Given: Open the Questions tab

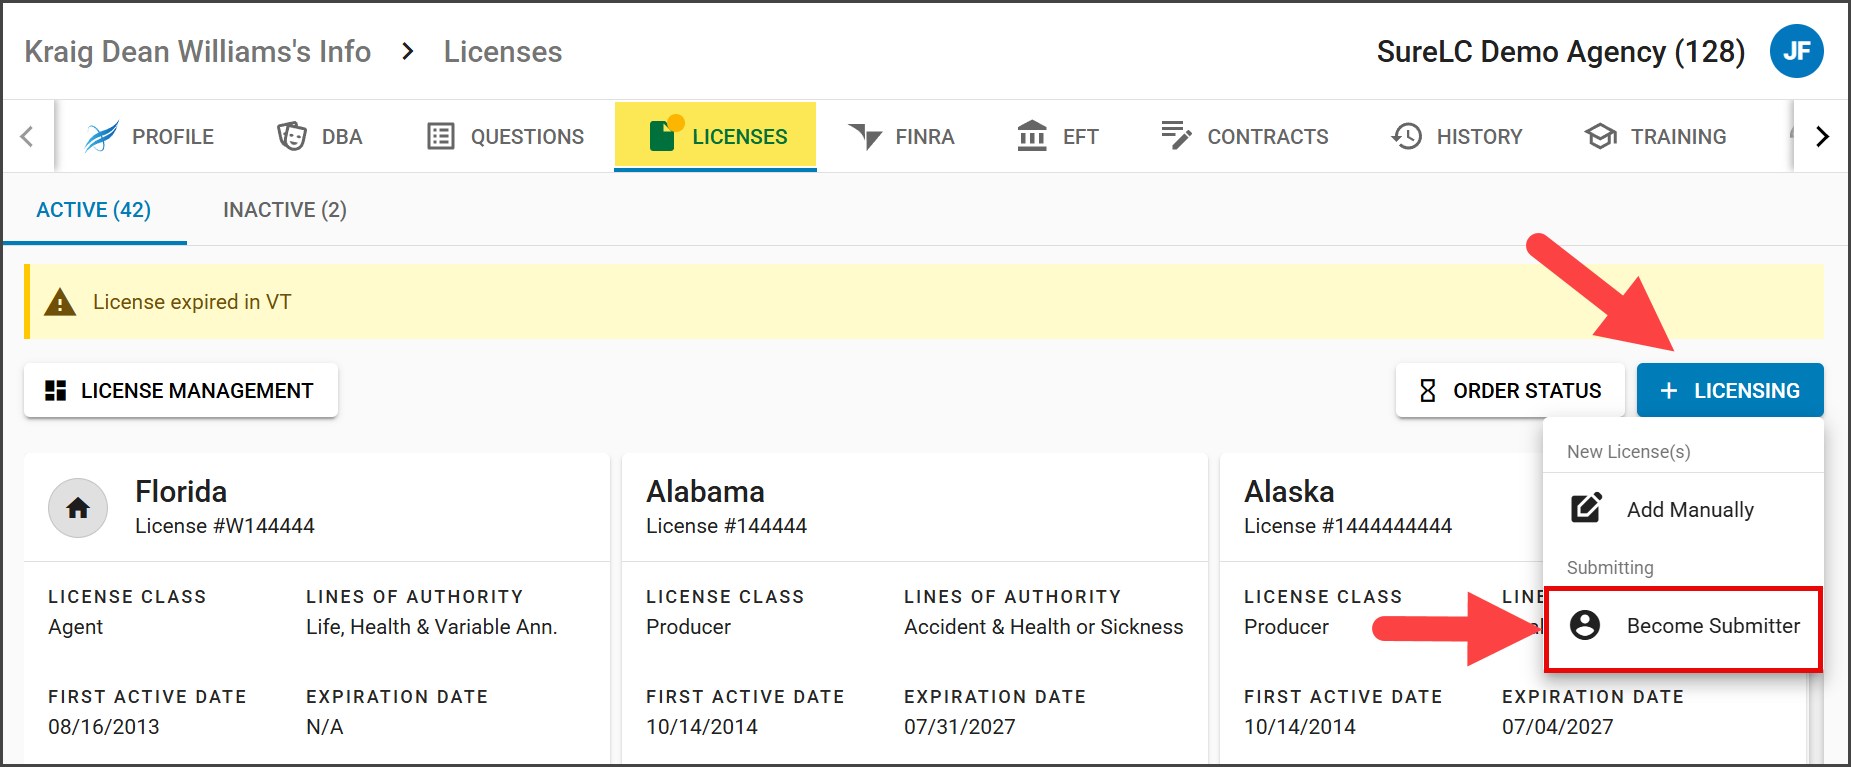Looking at the screenshot, I should pyautogui.click(x=505, y=136).
